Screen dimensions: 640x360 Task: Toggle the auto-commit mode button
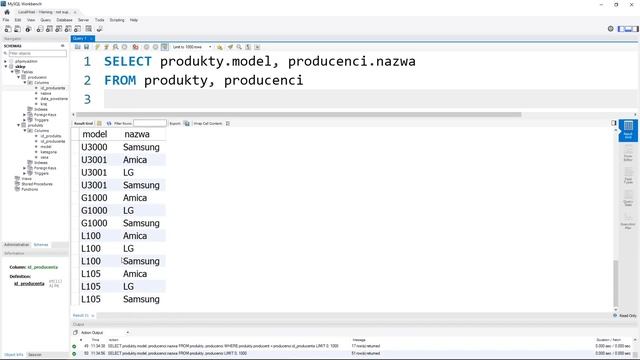(x=164, y=47)
